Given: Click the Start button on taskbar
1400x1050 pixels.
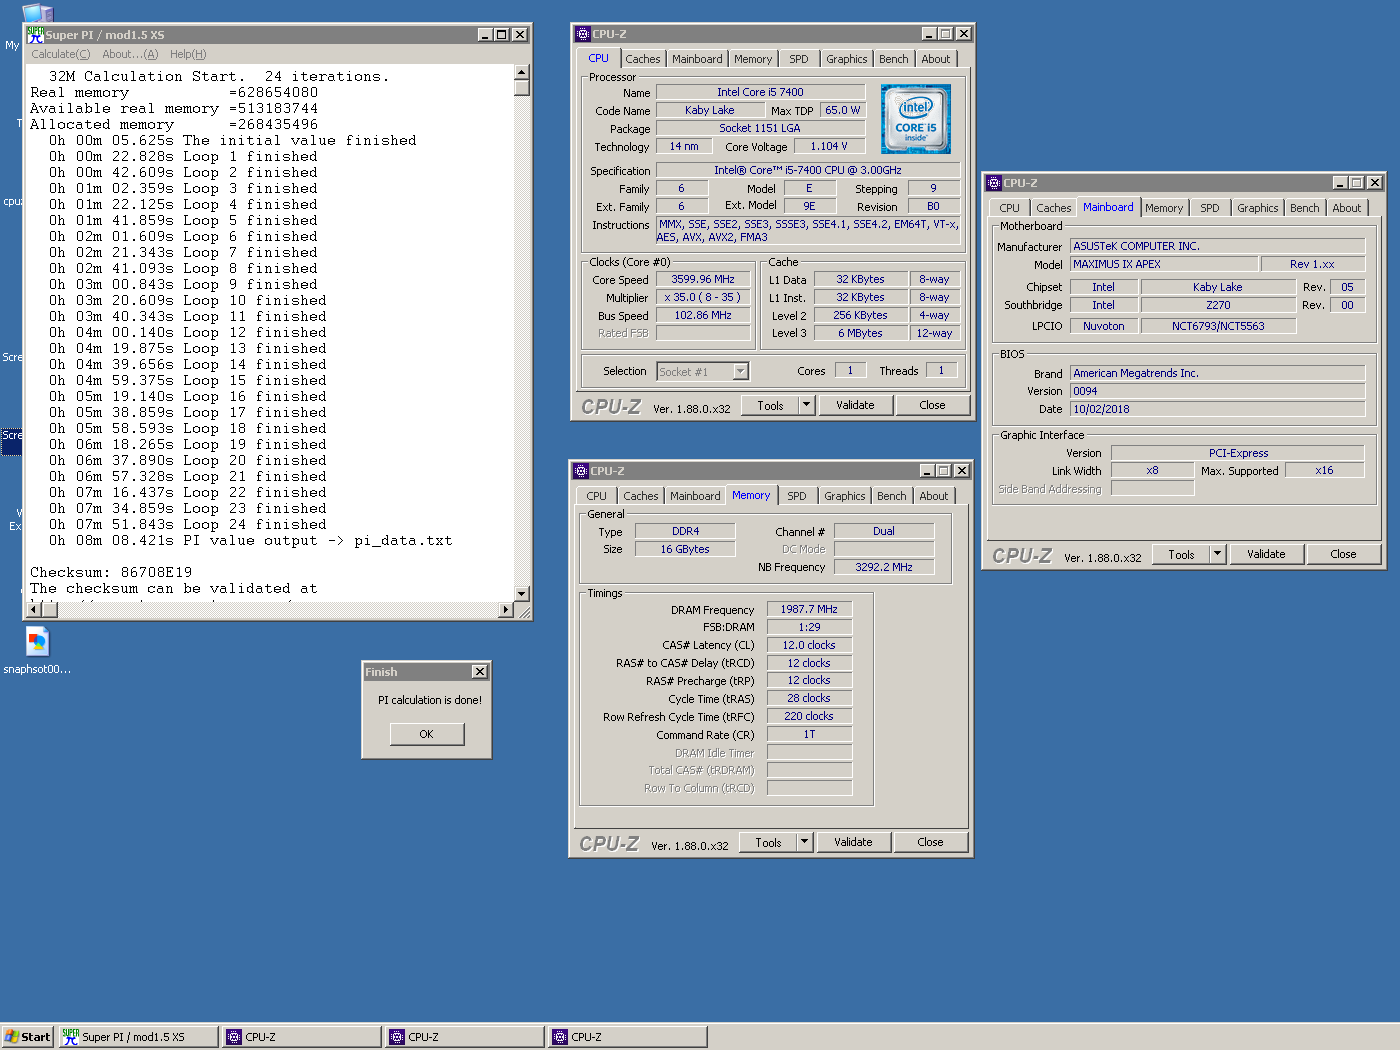Looking at the screenshot, I should (27, 1037).
